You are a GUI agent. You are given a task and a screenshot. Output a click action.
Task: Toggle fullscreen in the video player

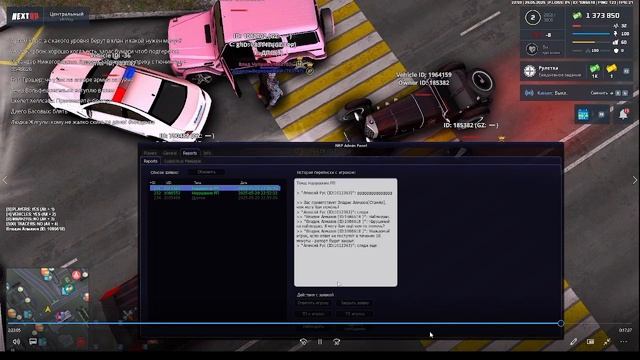point(607,341)
